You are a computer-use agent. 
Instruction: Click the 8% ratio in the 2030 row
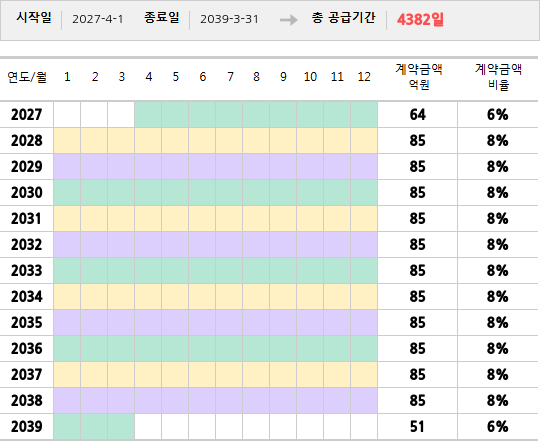click(x=497, y=192)
